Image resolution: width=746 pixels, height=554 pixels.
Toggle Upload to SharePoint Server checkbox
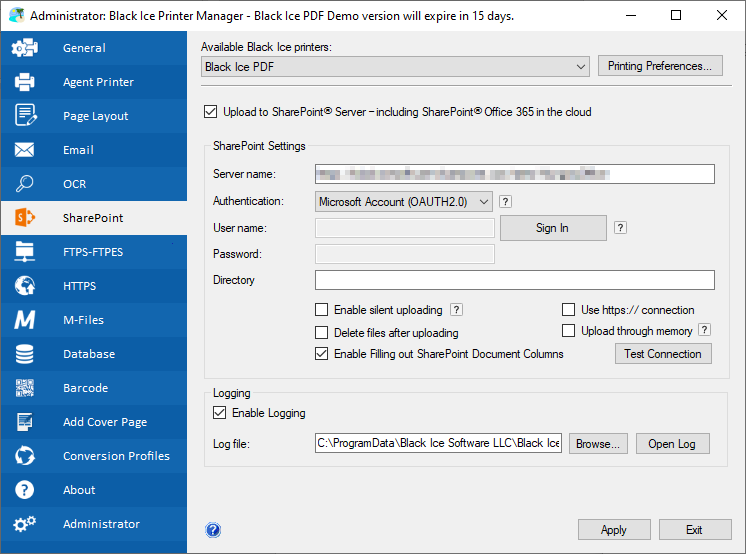tap(210, 112)
